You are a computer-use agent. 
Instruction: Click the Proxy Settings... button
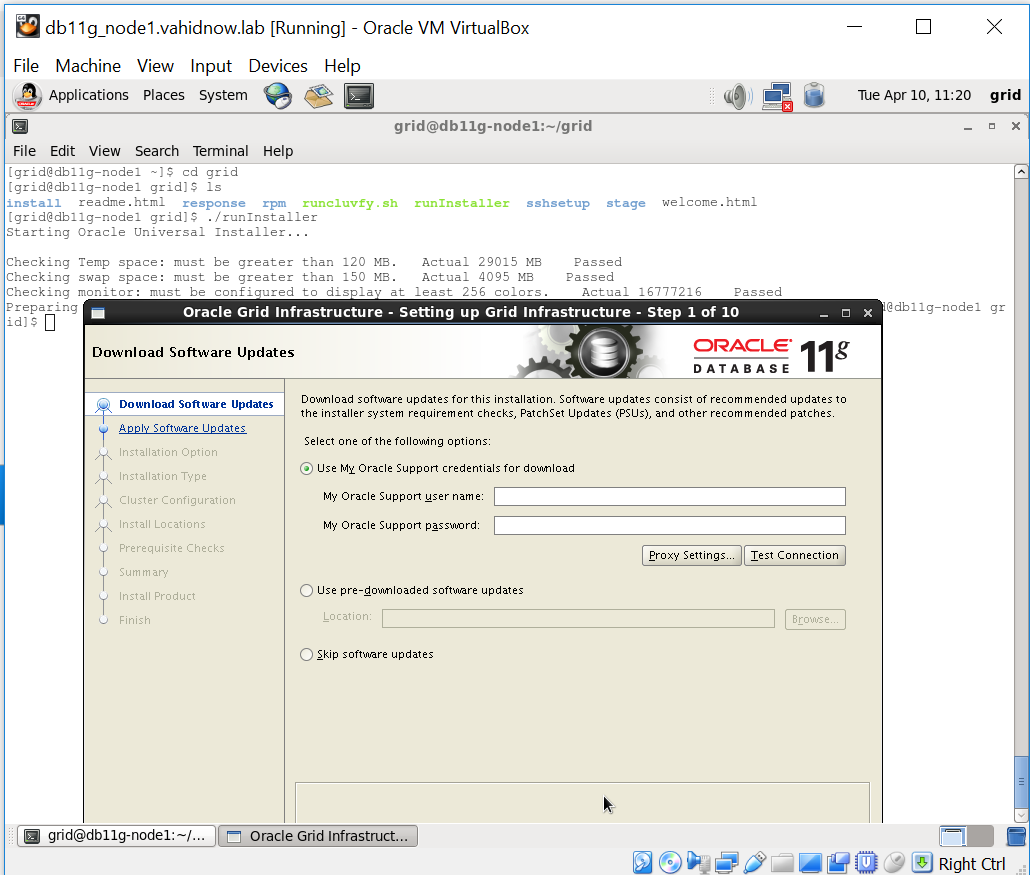click(692, 556)
